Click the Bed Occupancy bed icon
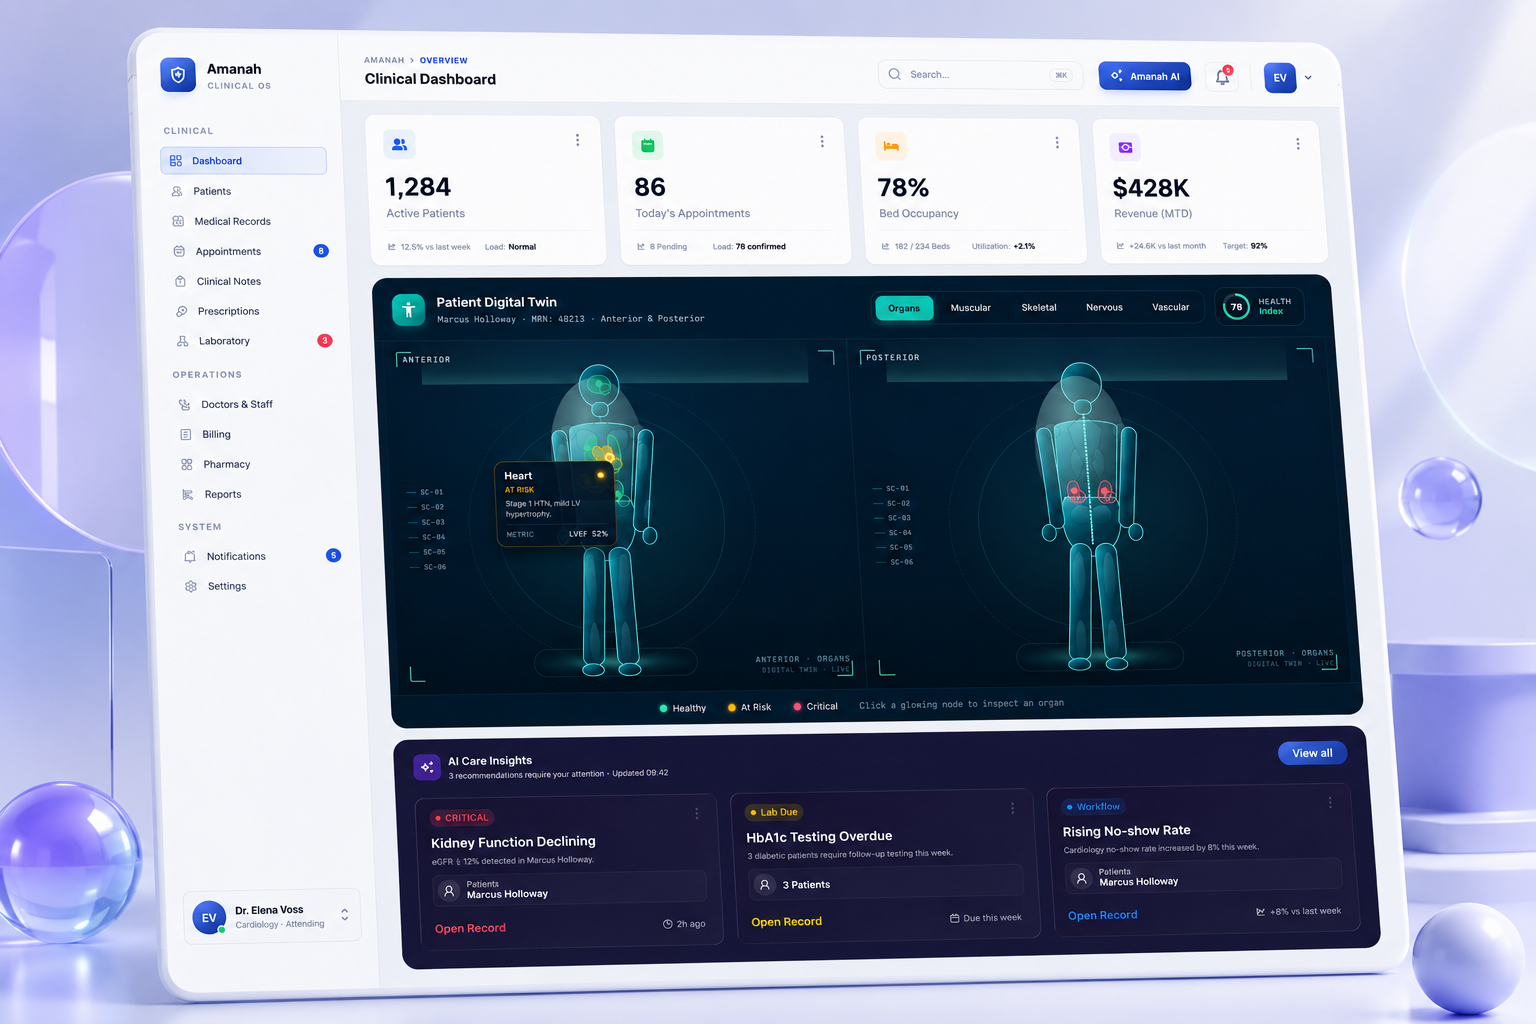1536x1024 pixels. pyautogui.click(x=891, y=146)
